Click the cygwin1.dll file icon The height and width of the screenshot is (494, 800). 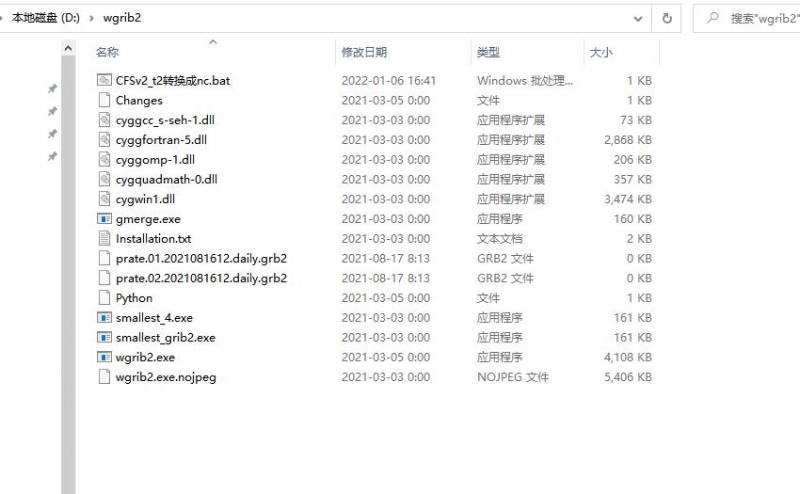tap(106, 199)
